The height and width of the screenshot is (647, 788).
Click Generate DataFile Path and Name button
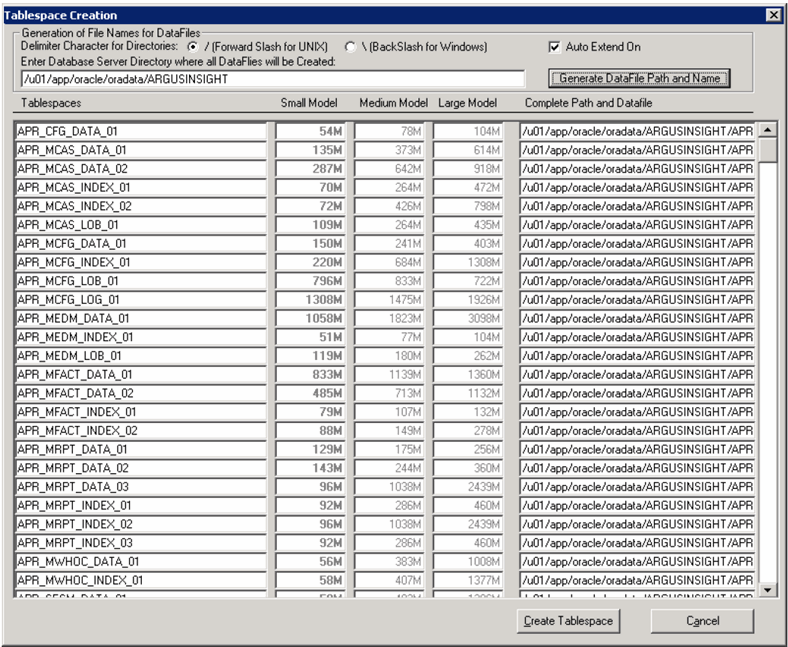click(639, 78)
